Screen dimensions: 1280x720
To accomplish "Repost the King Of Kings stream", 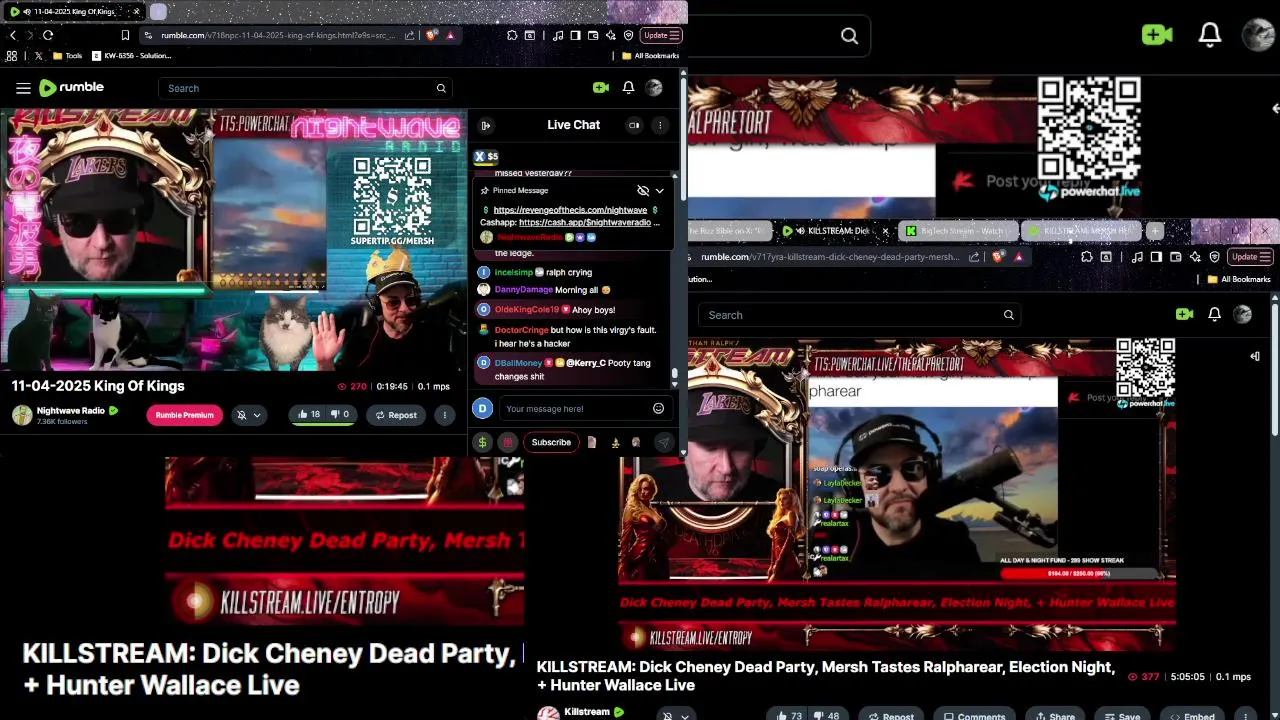I will click(396, 415).
